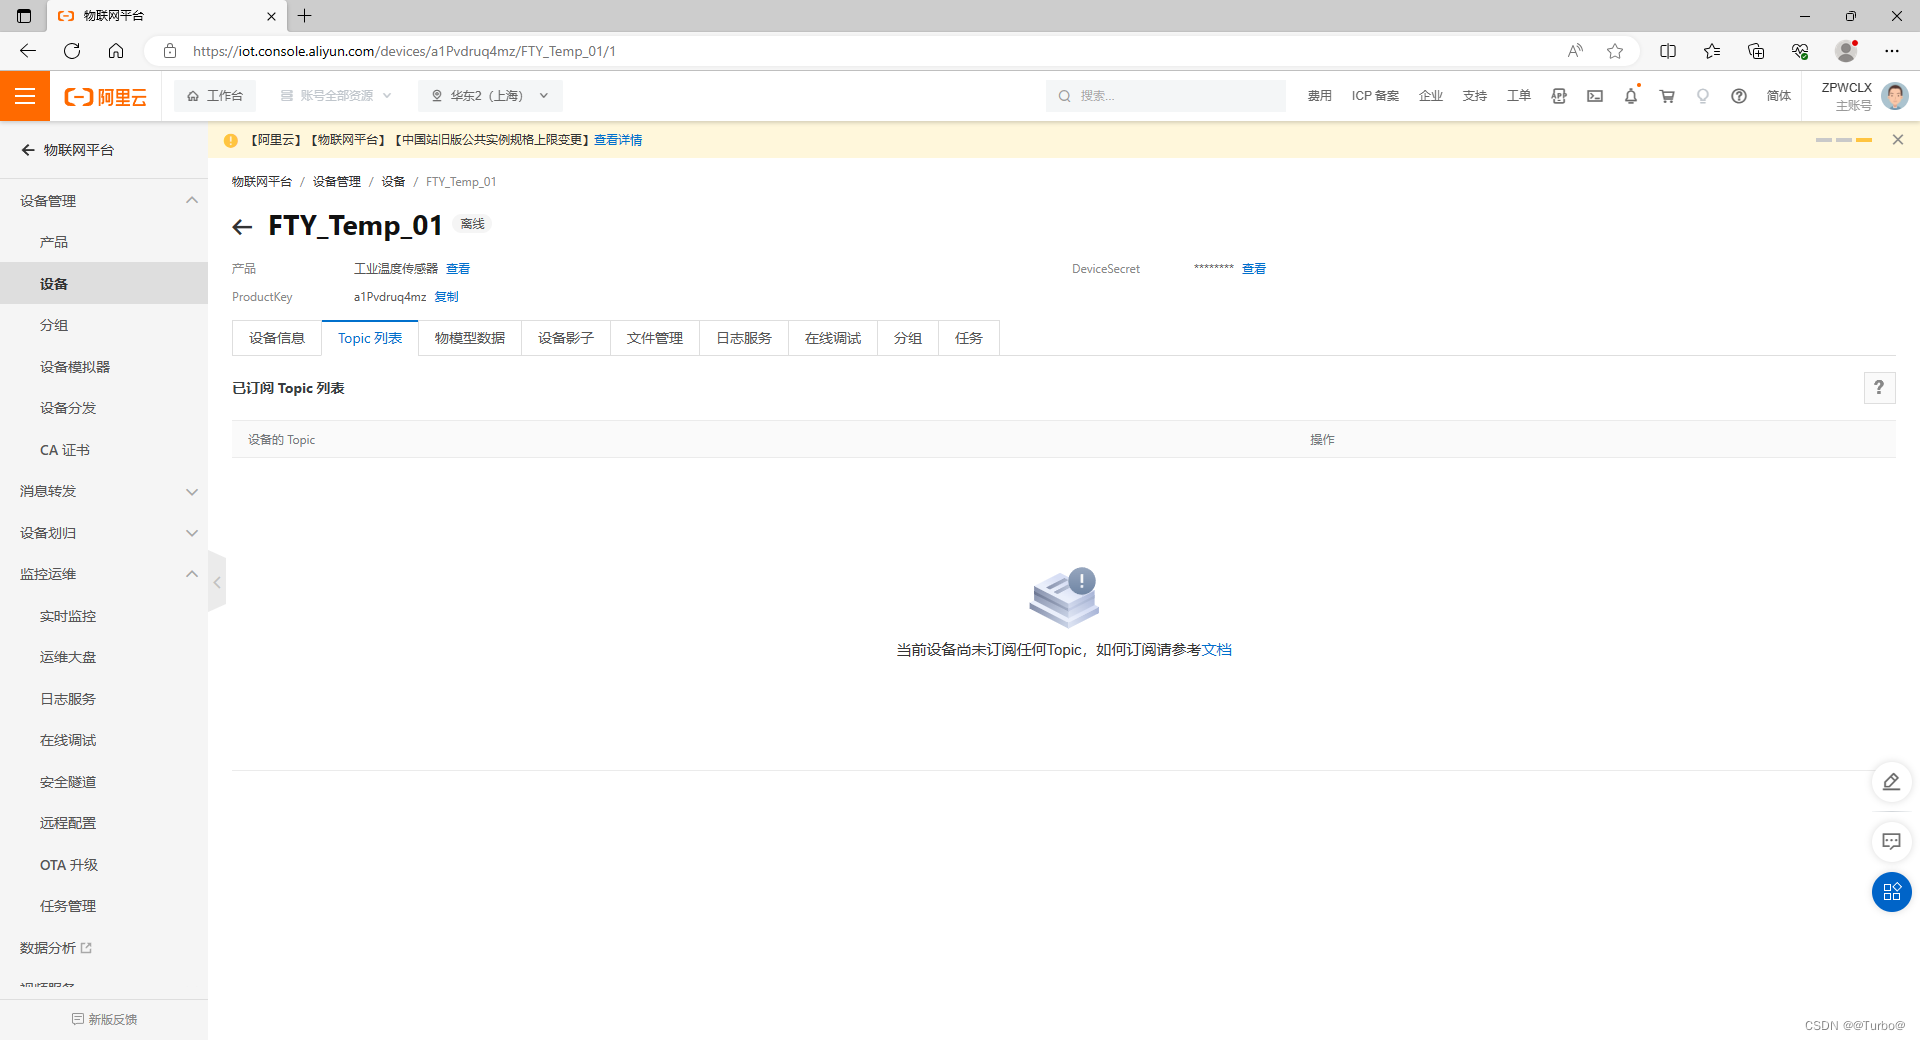The image size is (1920, 1040).
Task: Open 文档 link about subscribing Topics
Action: pyautogui.click(x=1216, y=649)
